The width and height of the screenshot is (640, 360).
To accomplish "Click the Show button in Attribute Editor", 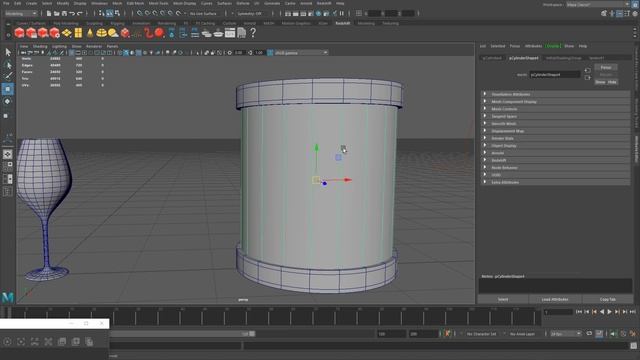I will click(600, 82).
